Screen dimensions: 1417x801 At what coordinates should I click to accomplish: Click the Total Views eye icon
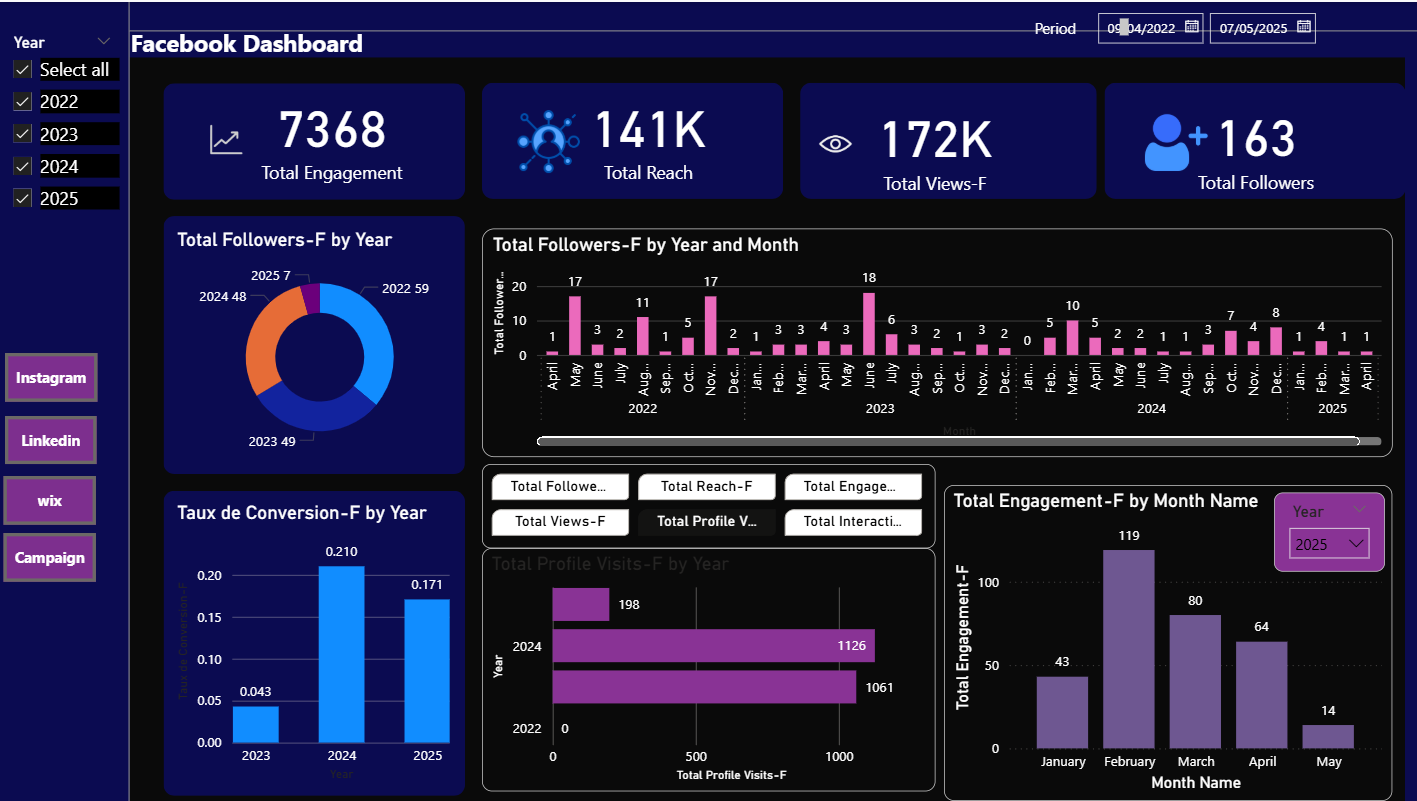[x=835, y=144]
